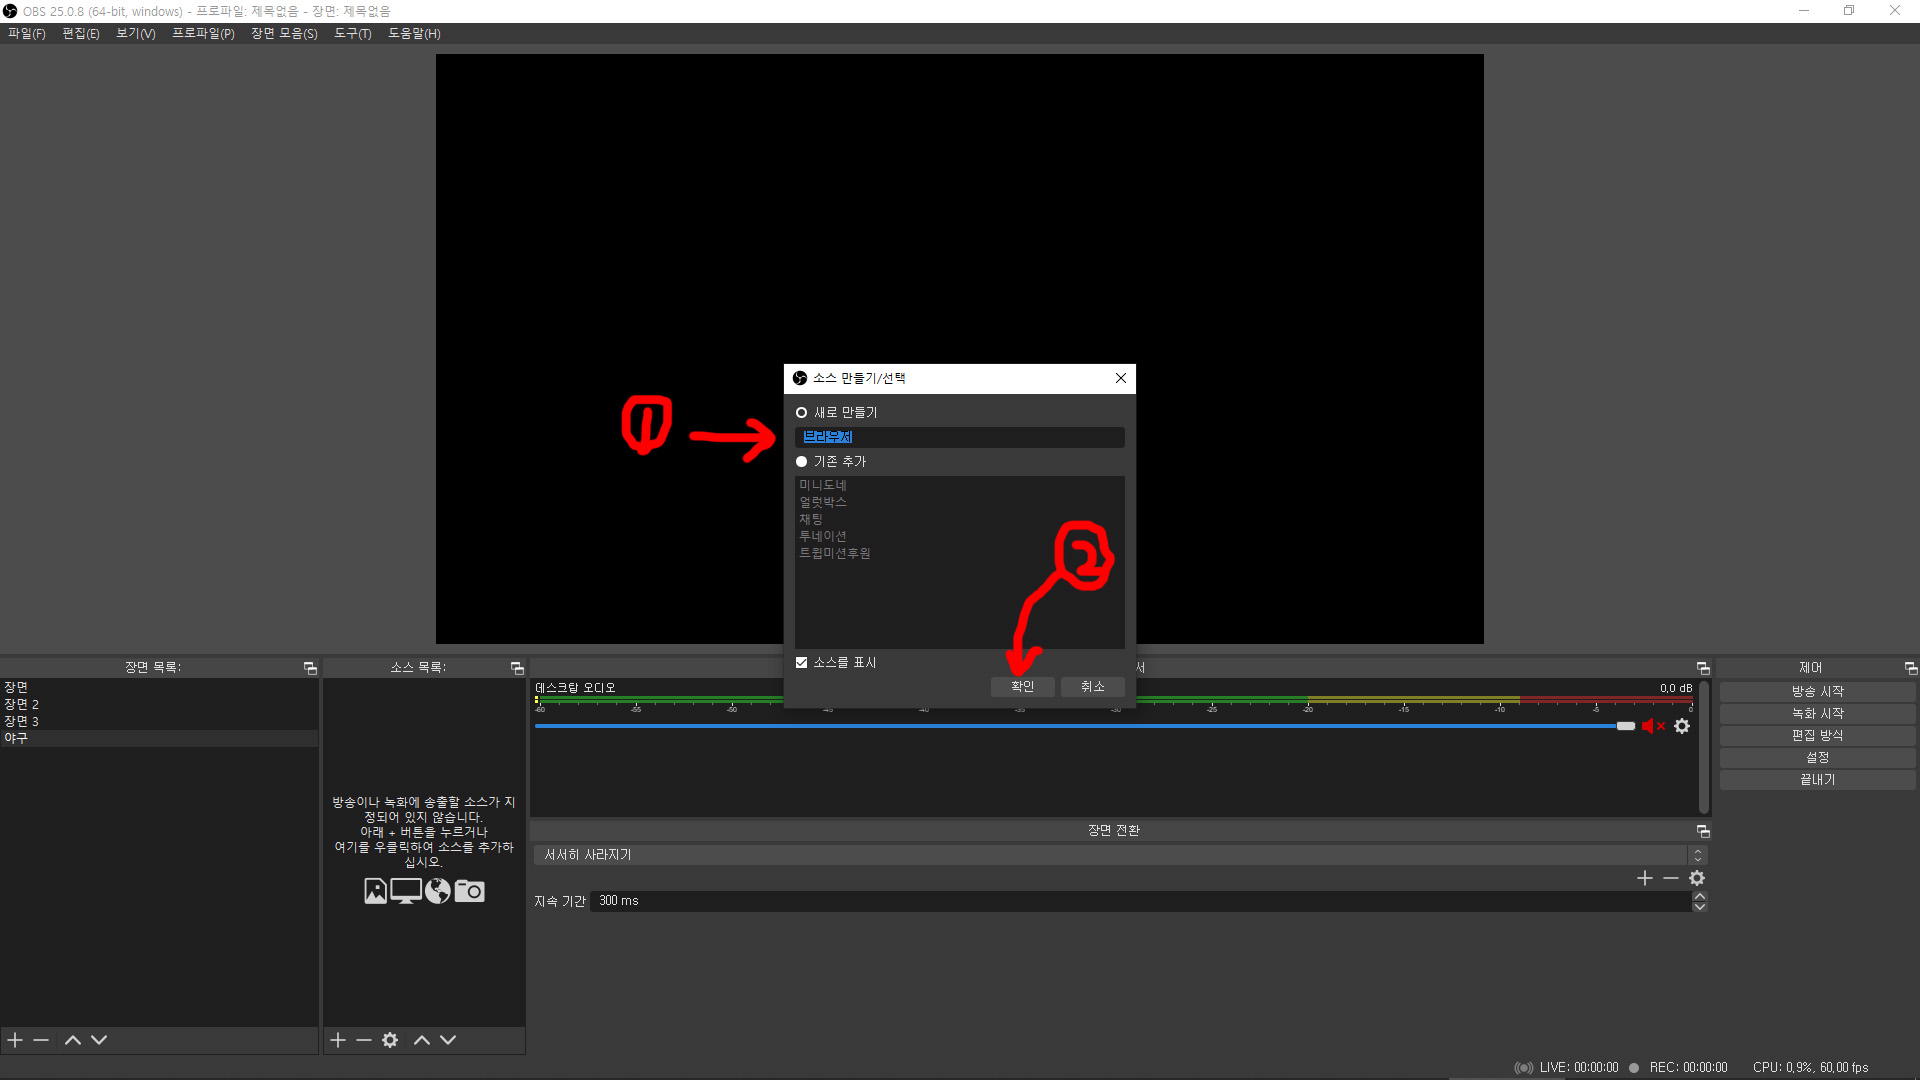Move source down with chevron arrow
Screen dimensions: 1920x1080
448,1040
